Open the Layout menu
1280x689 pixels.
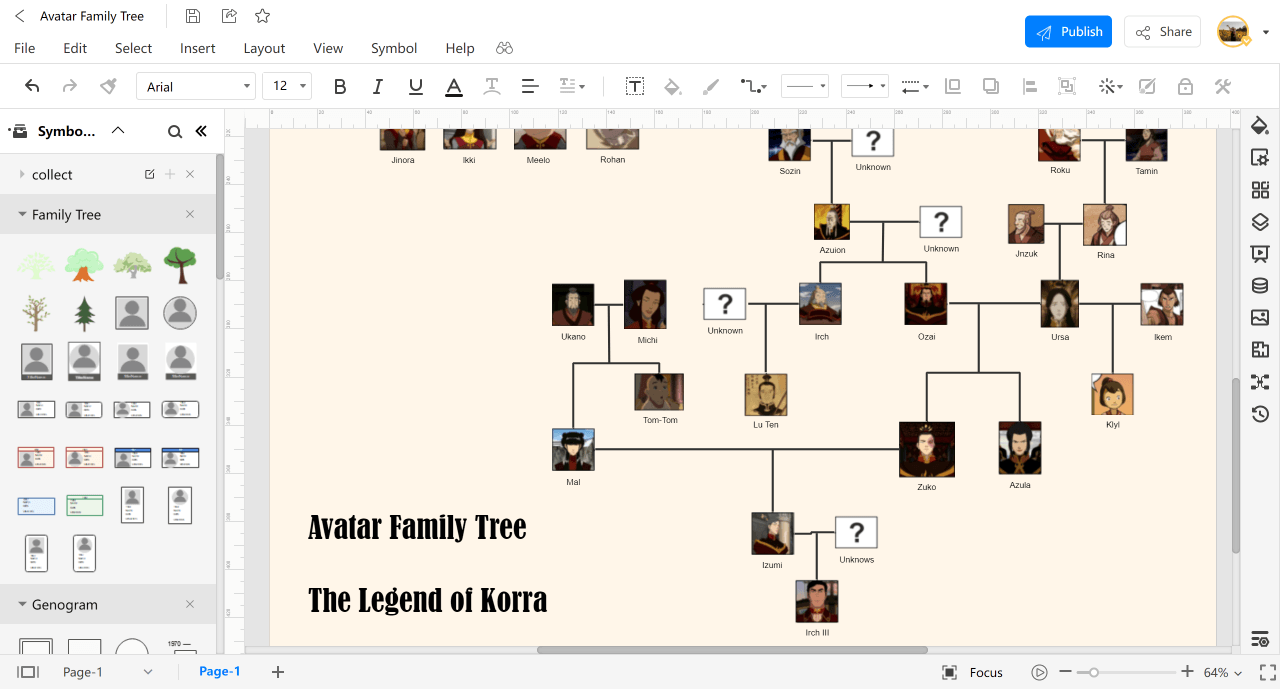pyautogui.click(x=264, y=48)
